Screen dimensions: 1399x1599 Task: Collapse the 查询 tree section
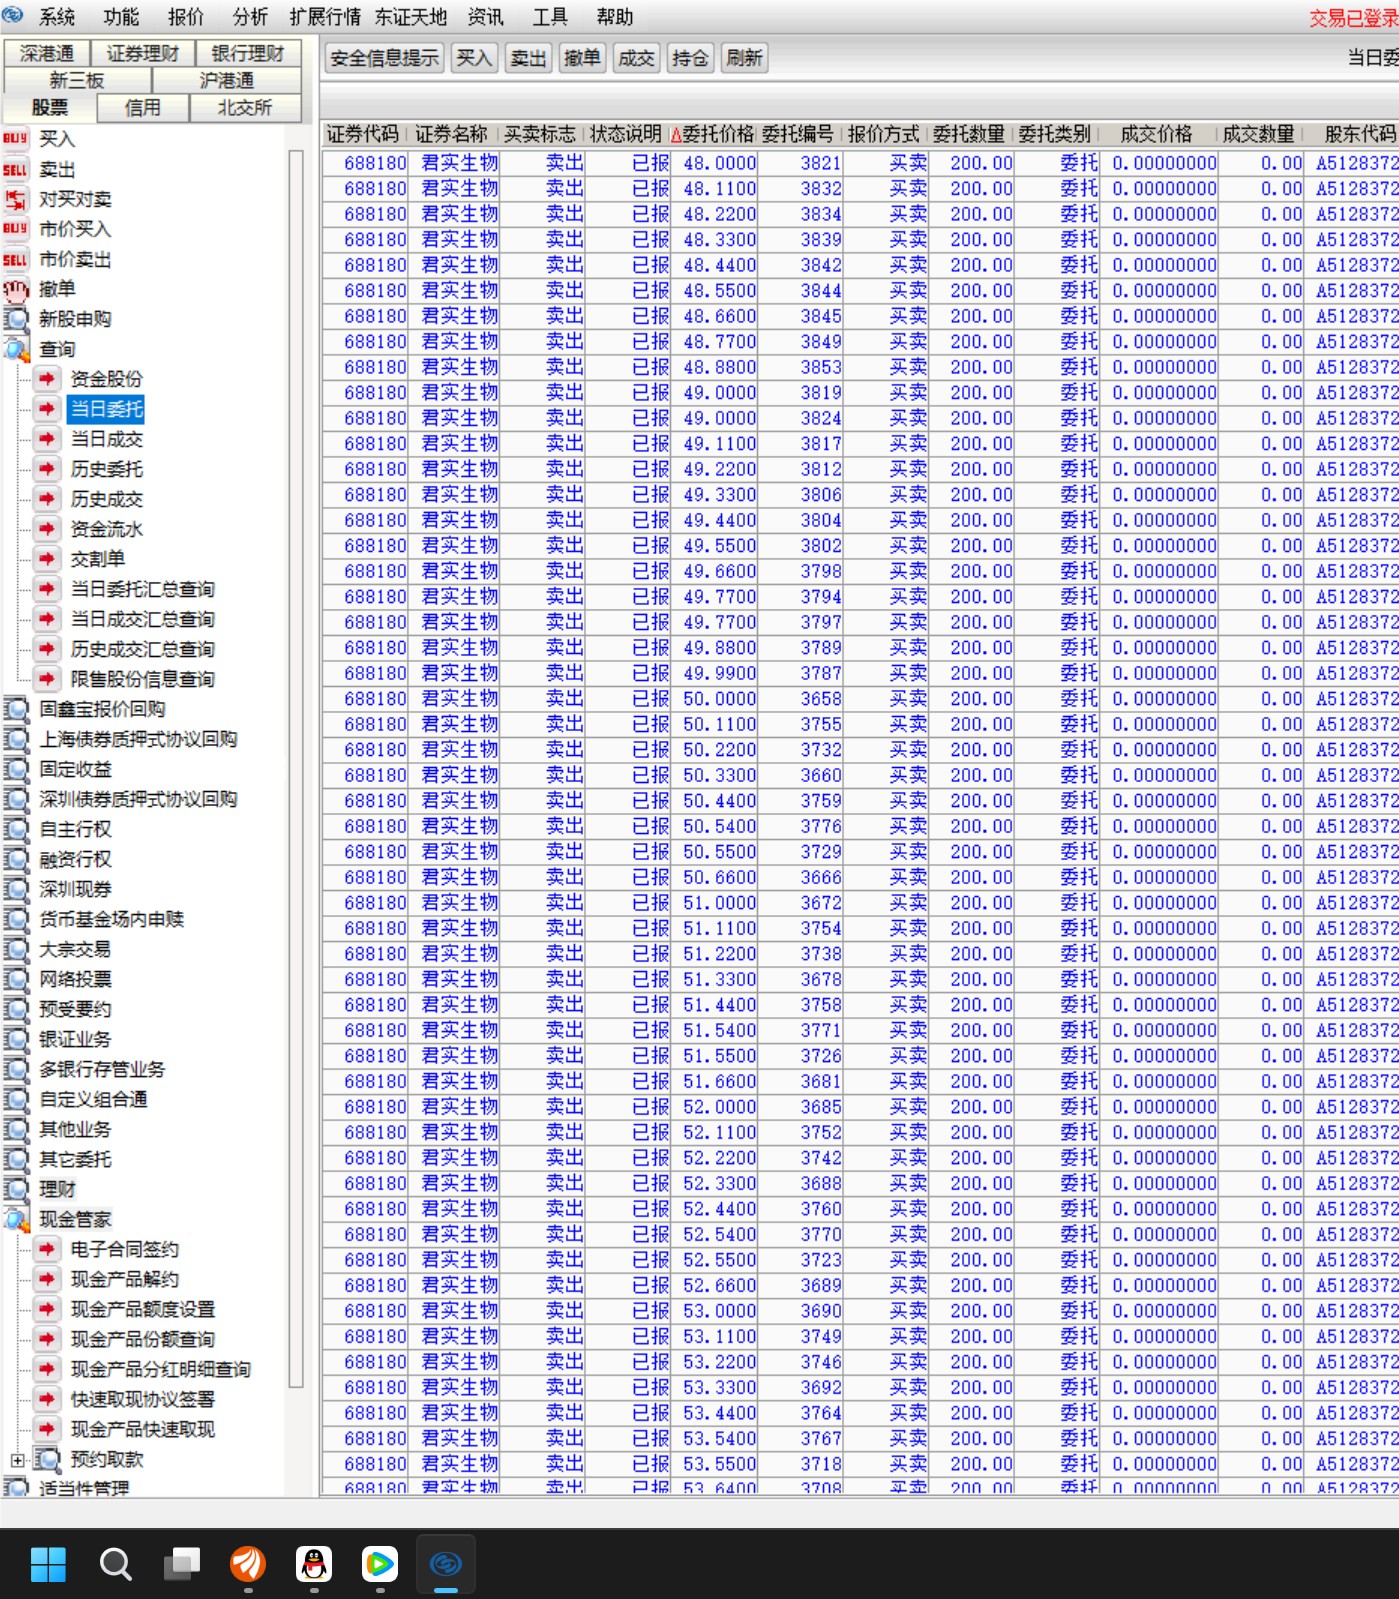(x=16, y=349)
